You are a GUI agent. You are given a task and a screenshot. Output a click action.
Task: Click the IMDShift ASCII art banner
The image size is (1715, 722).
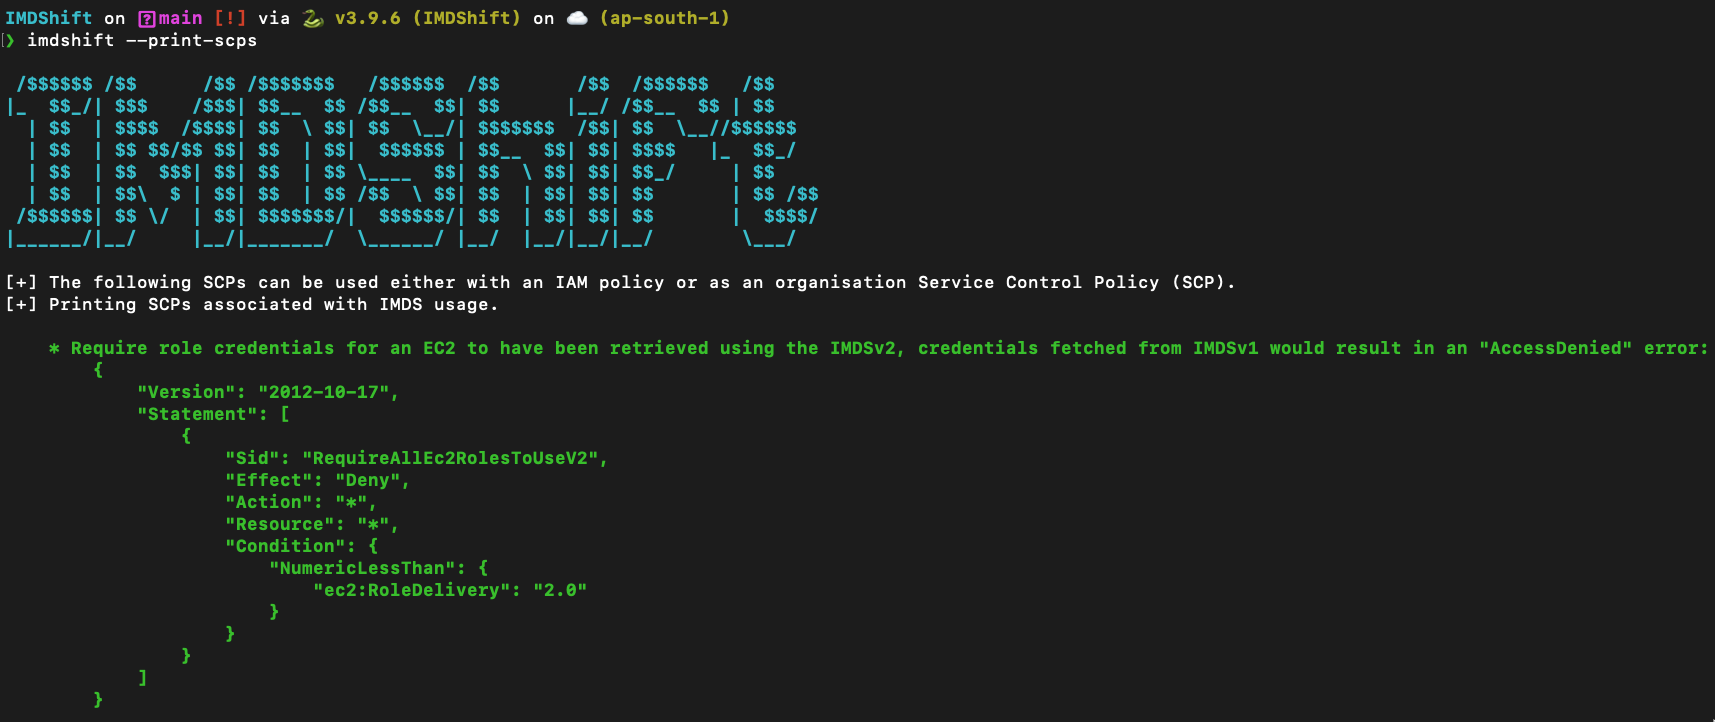[413, 161]
